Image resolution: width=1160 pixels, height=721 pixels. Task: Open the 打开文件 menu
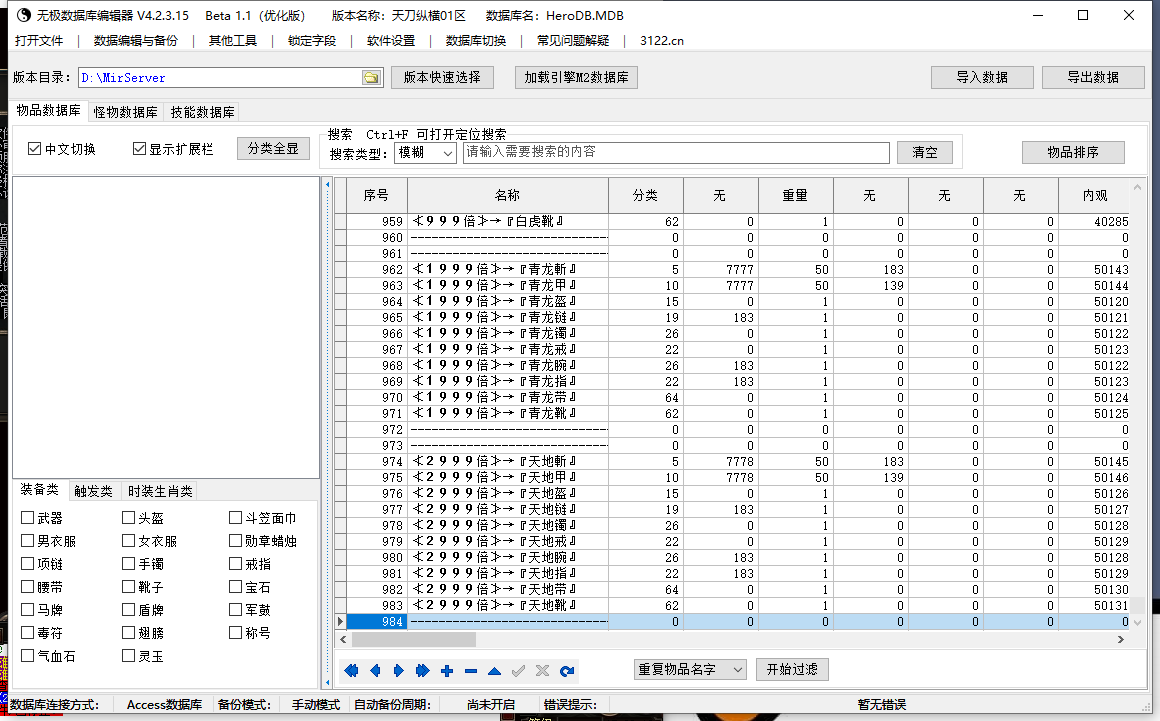coord(39,41)
